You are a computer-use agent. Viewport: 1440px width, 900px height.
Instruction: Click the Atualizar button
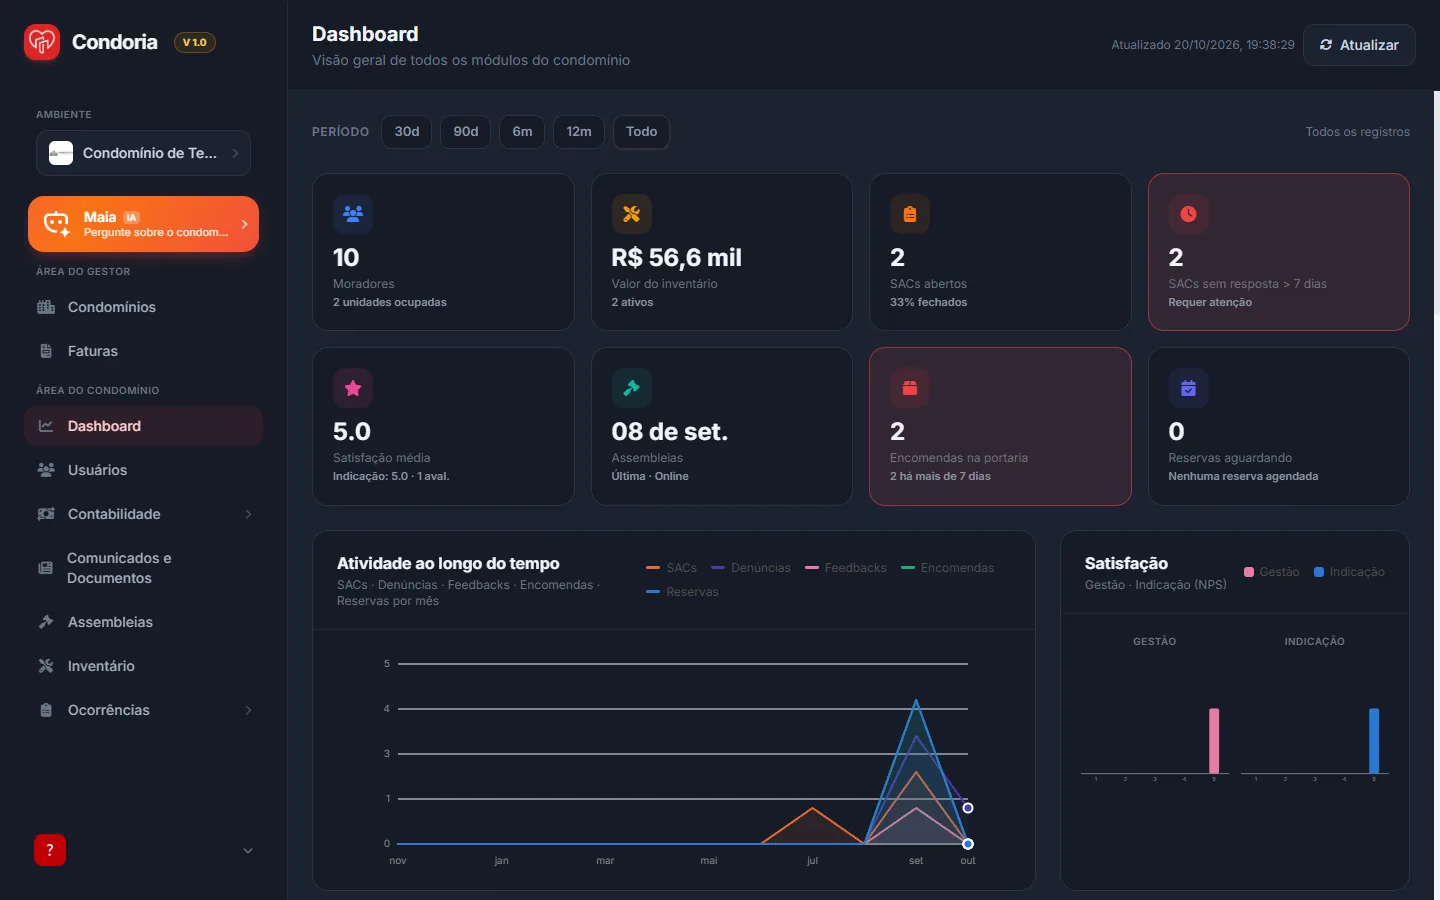click(1359, 45)
